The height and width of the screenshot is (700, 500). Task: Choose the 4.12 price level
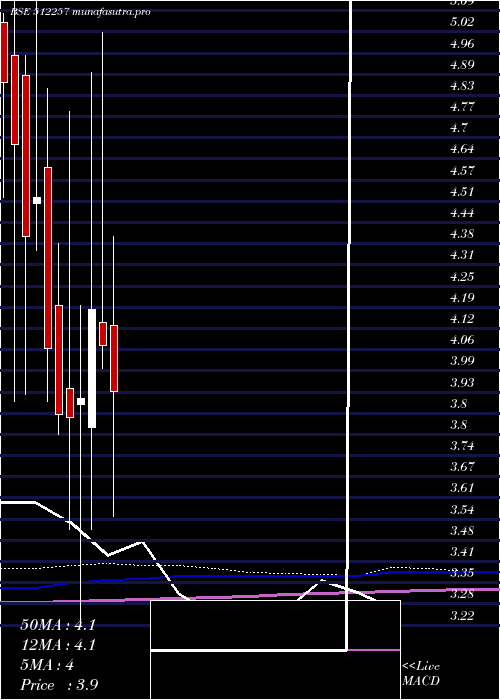coord(462,319)
